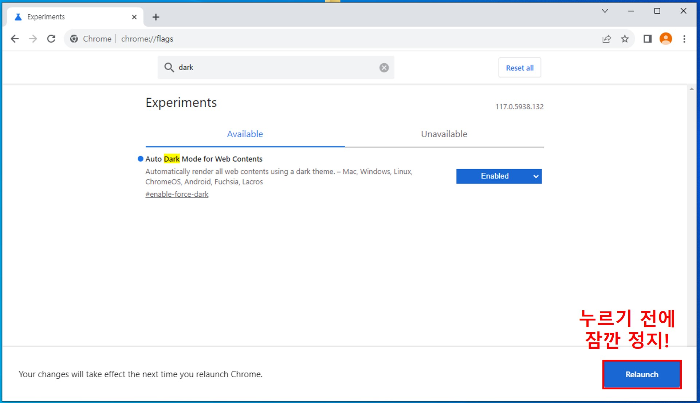
Task: Click the relaunch notice text at bottom
Action: tap(141, 374)
